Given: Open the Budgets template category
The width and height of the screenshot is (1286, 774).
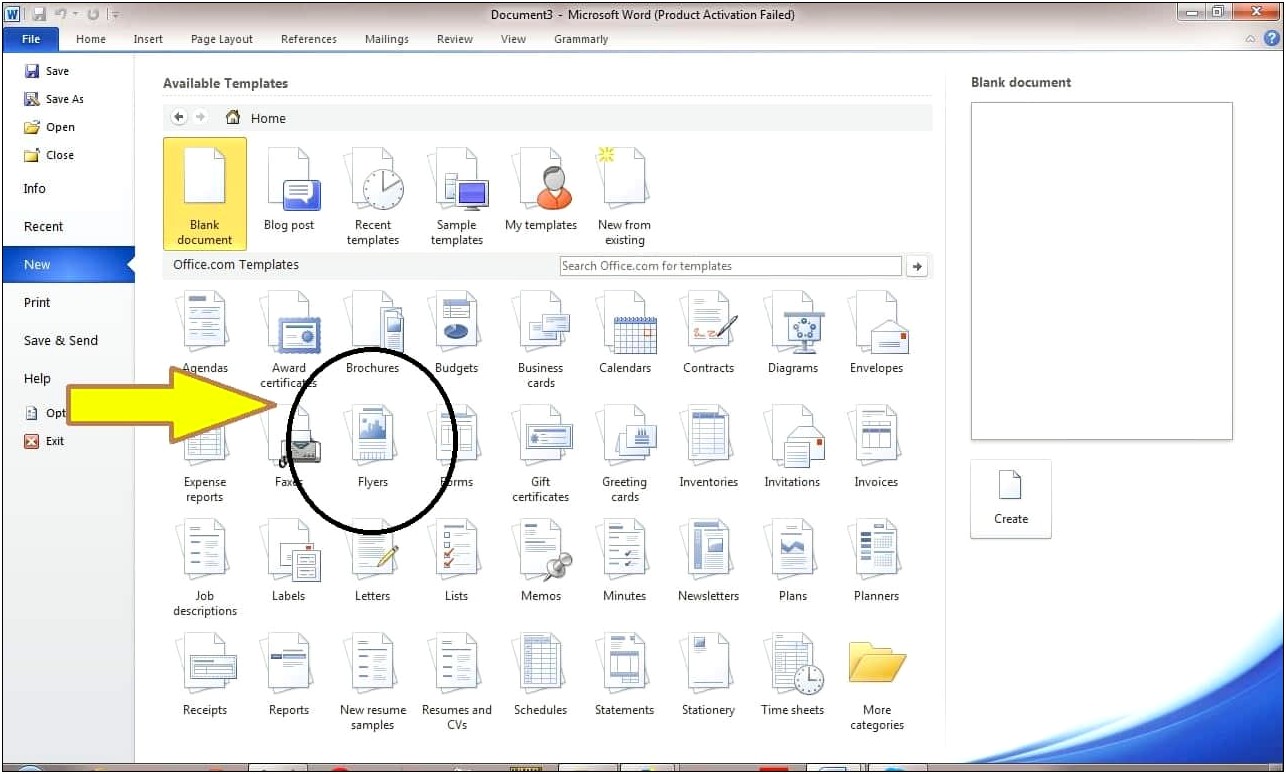Looking at the screenshot, I should pyautogui.click(x=456, y=333).
